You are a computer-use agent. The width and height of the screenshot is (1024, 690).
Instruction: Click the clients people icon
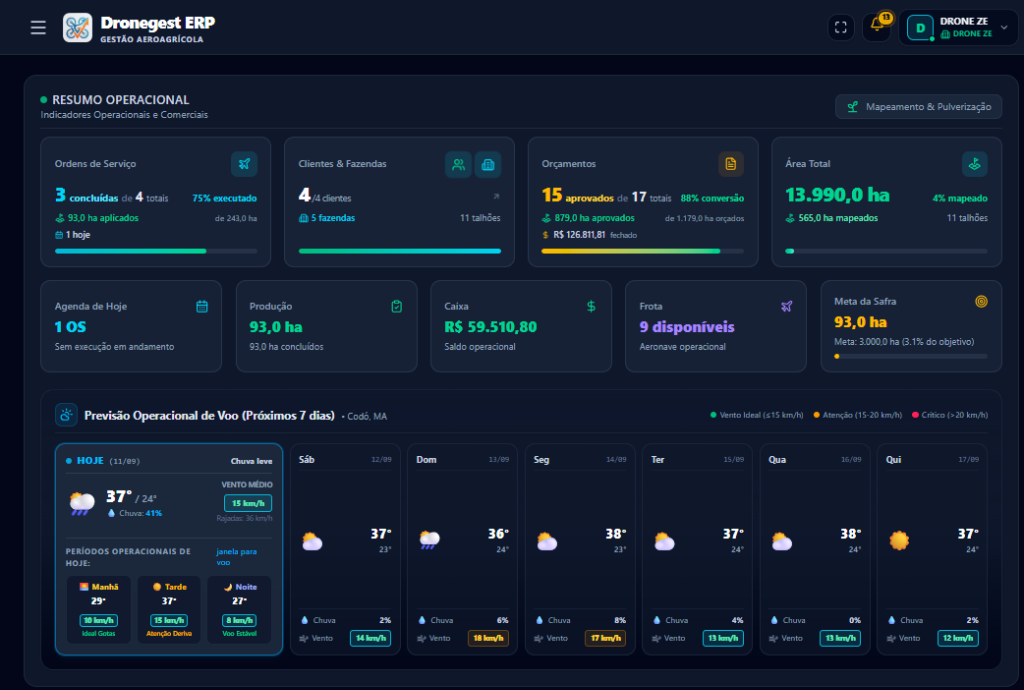[458, 165]
